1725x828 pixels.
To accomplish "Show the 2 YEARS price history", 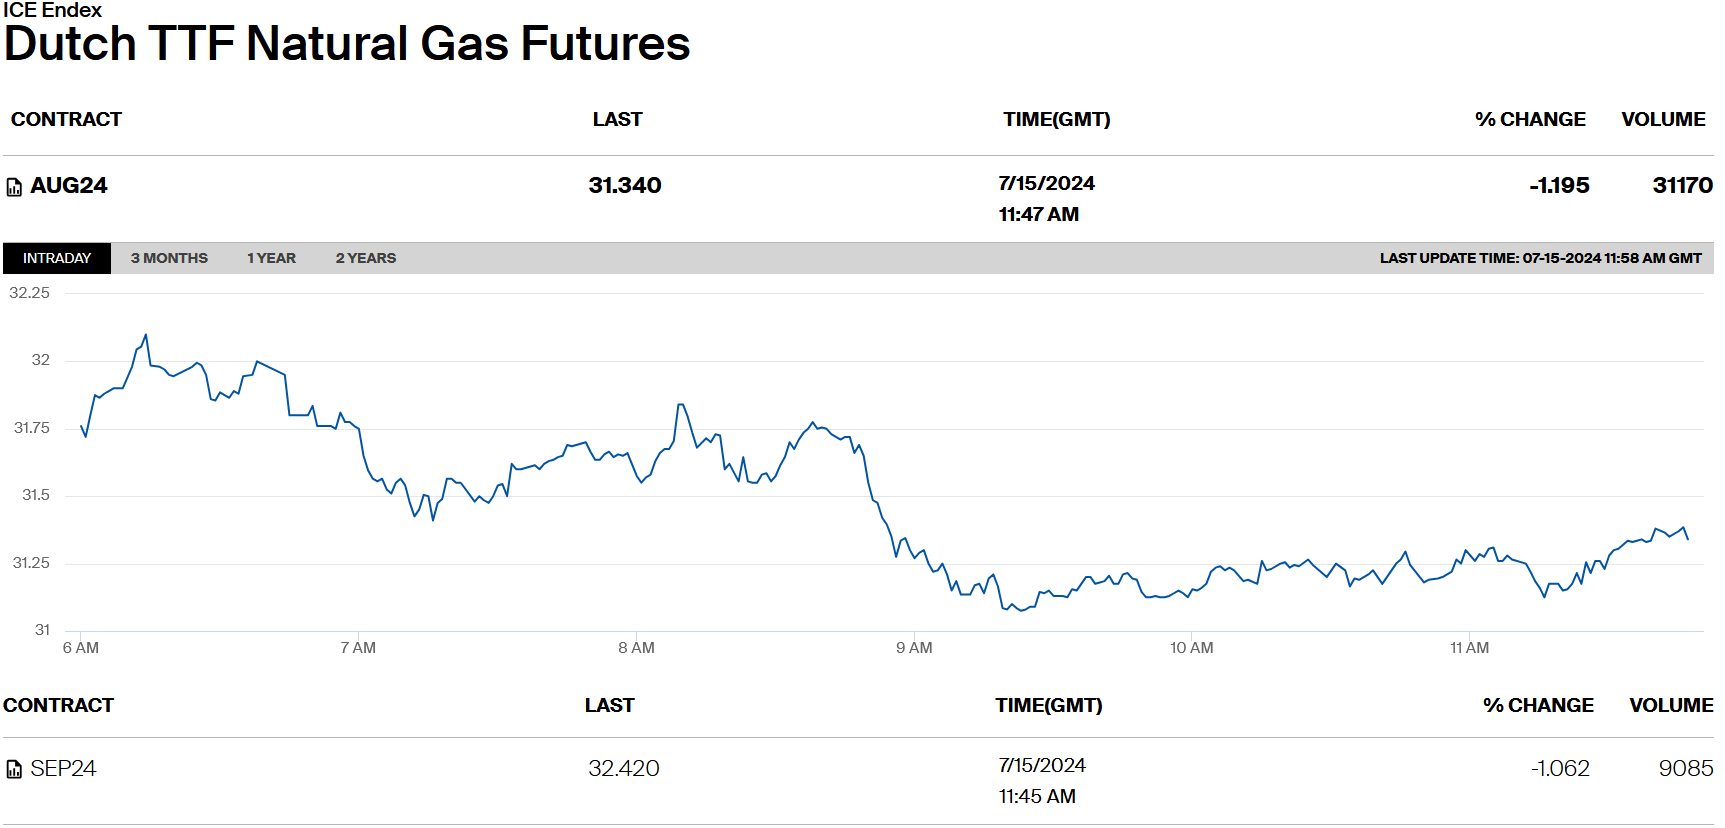I will point(365,258).
